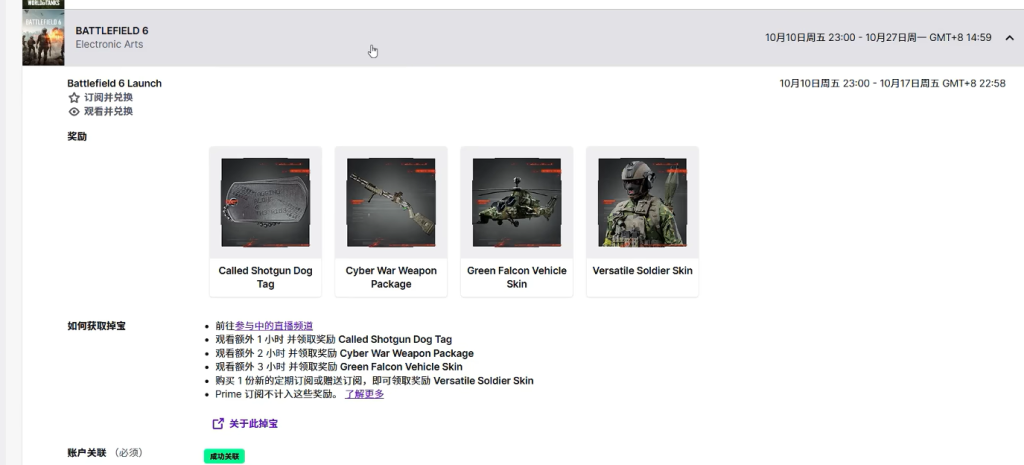Screen dimensions: 1024x465
Task: Click the Cyber War Weapon Package label
Action: [391, 277]
